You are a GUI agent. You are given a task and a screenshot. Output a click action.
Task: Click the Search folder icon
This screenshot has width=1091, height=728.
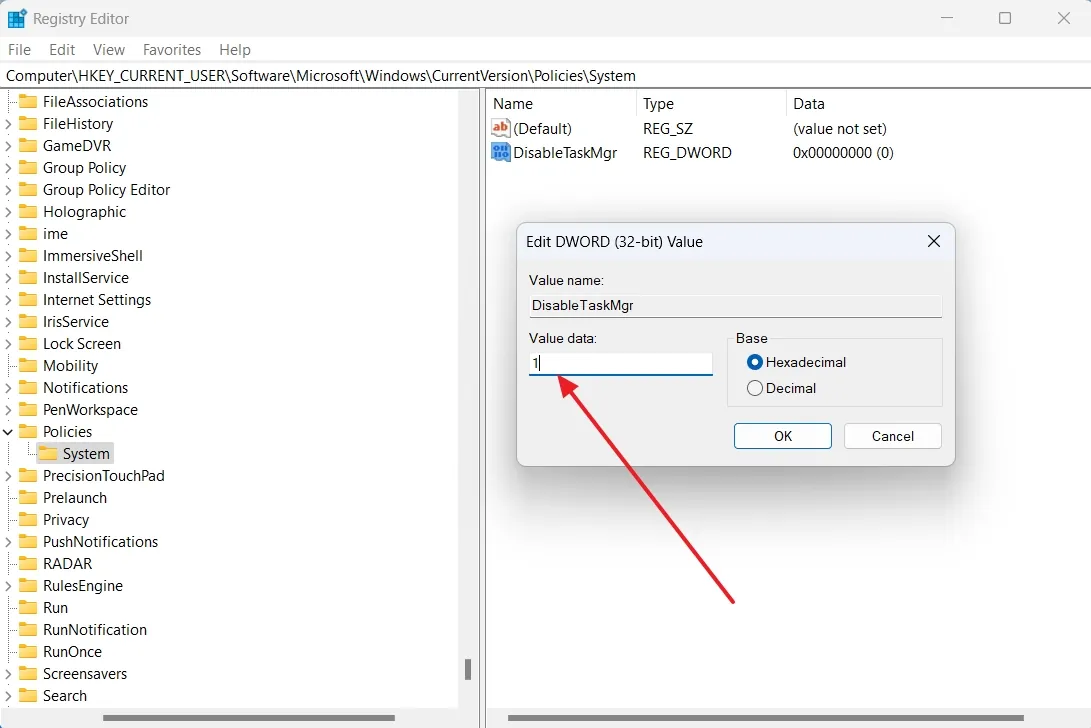tap(28, 696)
